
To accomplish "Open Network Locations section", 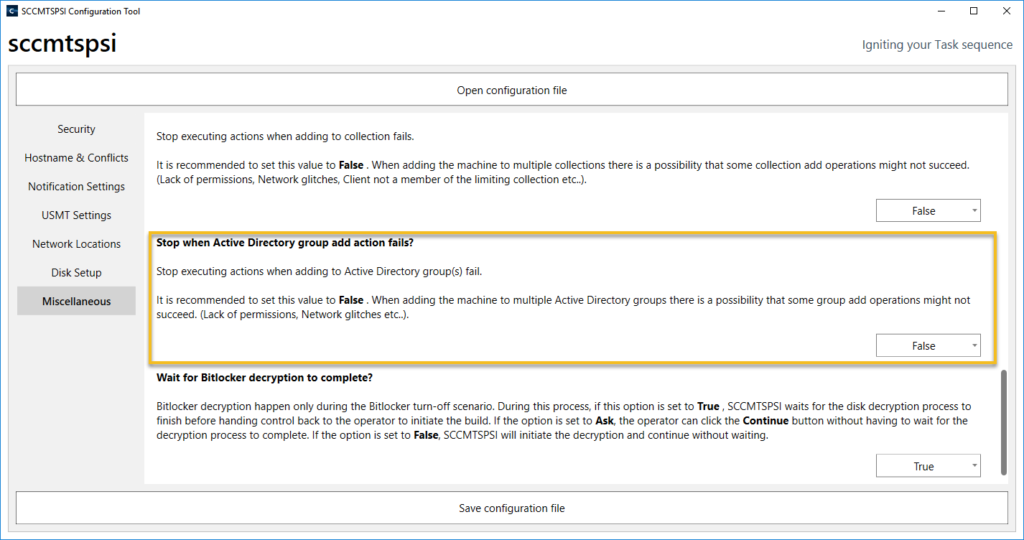I will [76, 244].
